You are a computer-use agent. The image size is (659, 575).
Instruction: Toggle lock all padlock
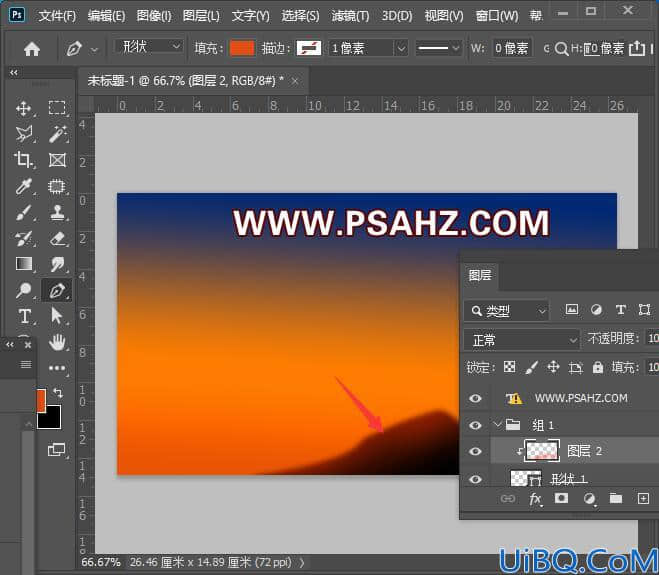[x=597, y=367]
